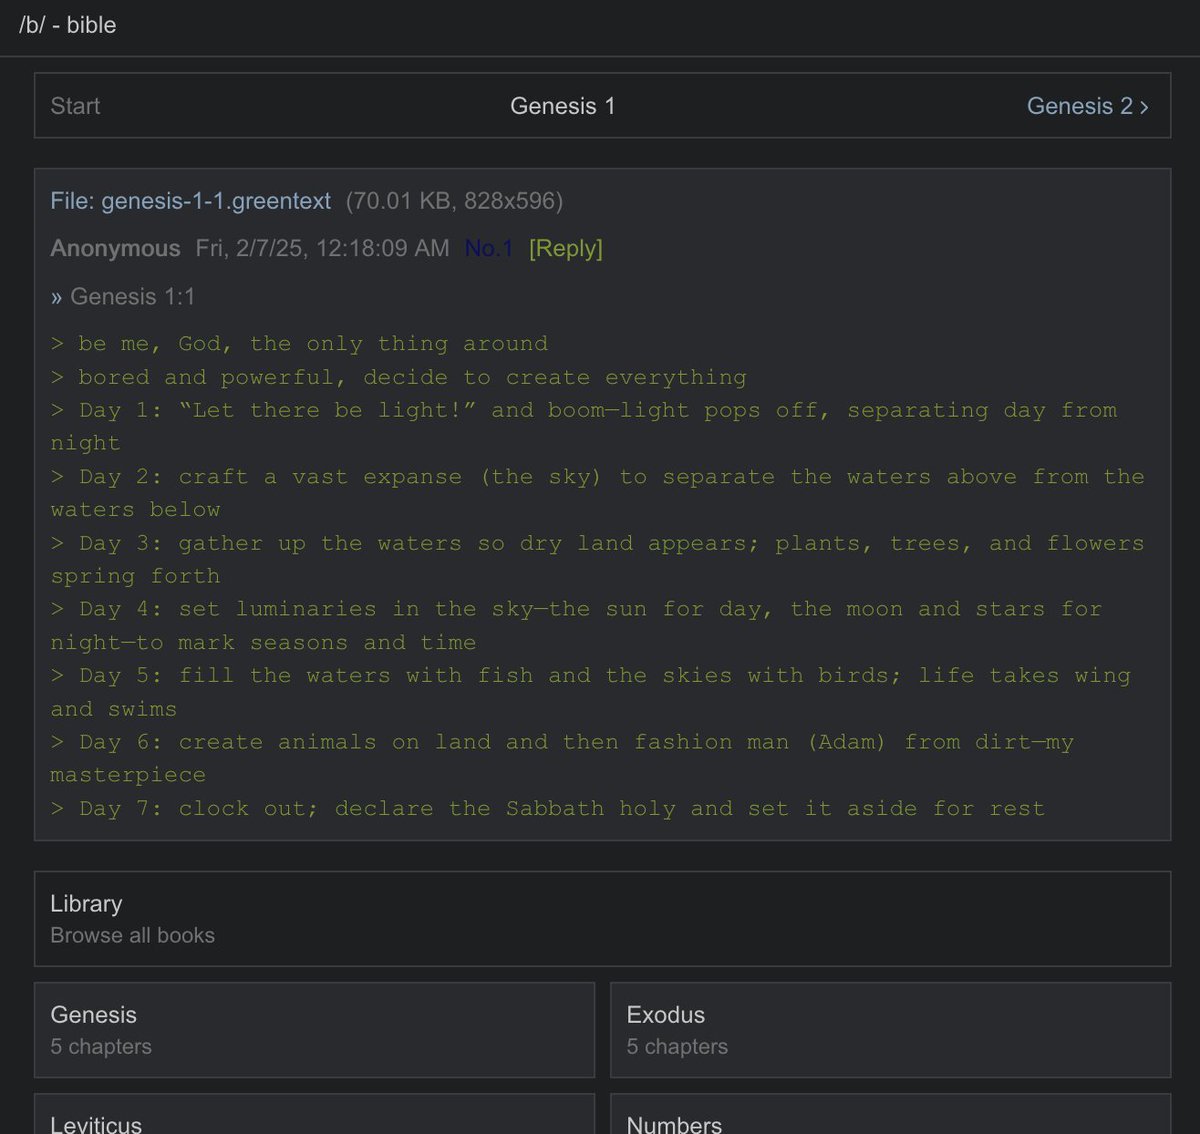Click the Genesis 1:1 verse reference
The image size is (1200, 1134).
coord(132,297)
